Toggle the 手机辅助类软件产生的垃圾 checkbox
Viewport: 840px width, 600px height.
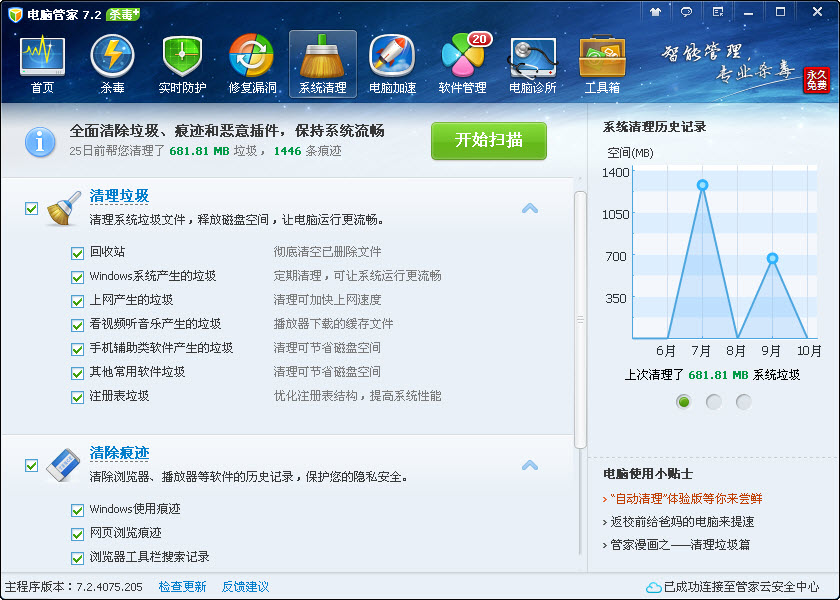78,349
